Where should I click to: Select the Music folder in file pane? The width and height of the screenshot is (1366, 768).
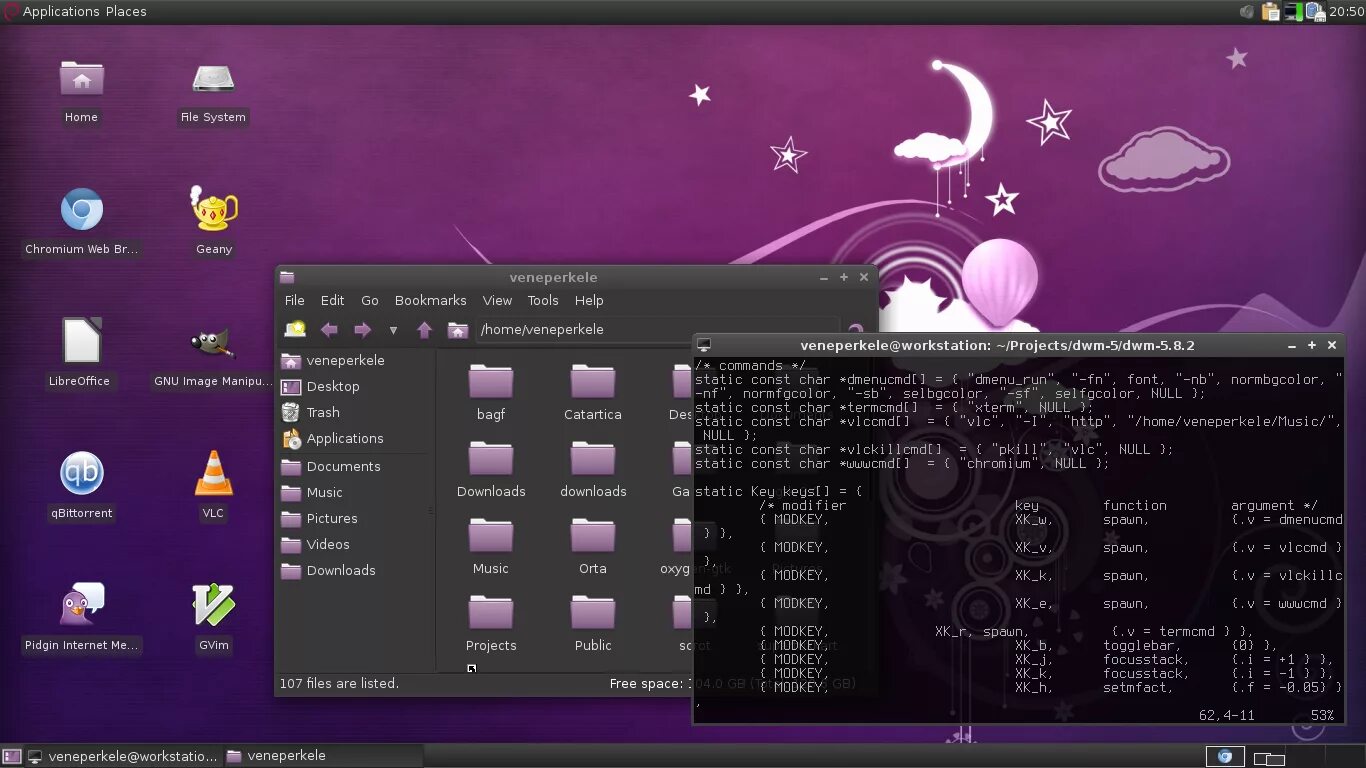[x=491, y=545]
